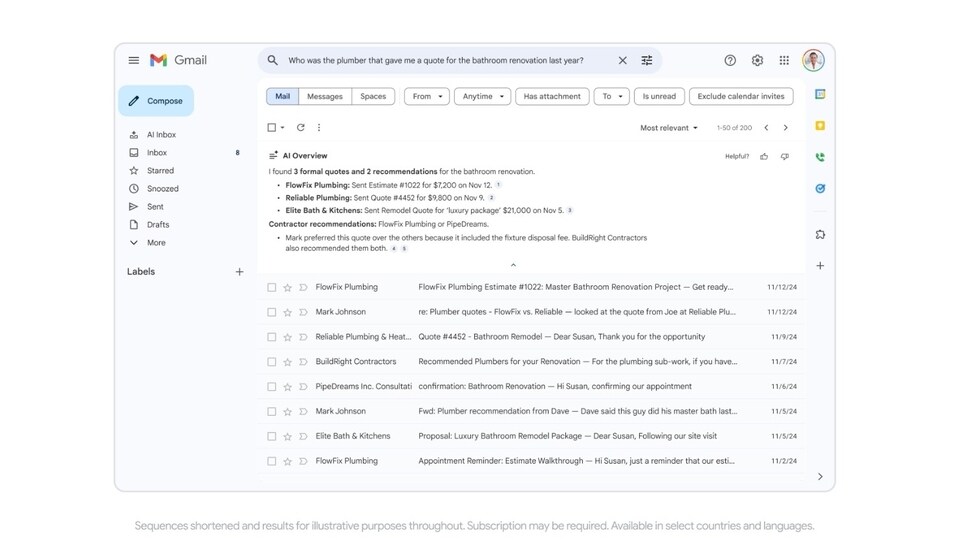Star Reliable Plumbing Quote #4452 email
The height and width of the screenshot is (540, 960).
click(287, 337)
